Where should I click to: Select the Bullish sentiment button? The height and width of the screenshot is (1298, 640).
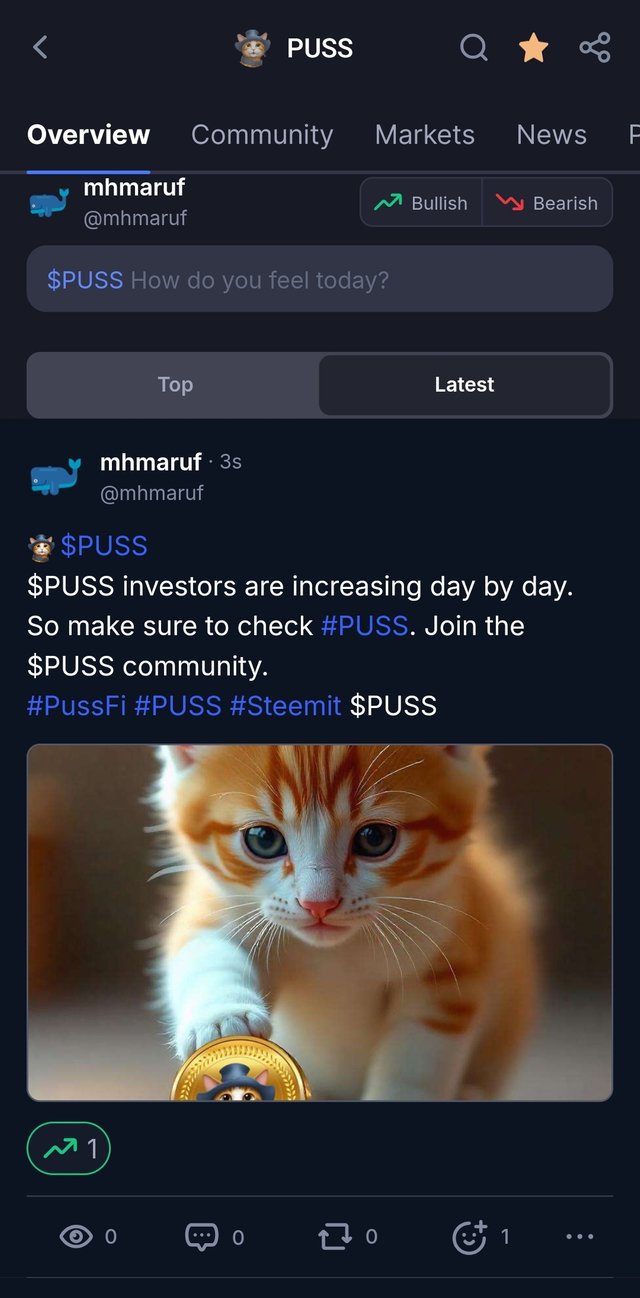(421, 203)
